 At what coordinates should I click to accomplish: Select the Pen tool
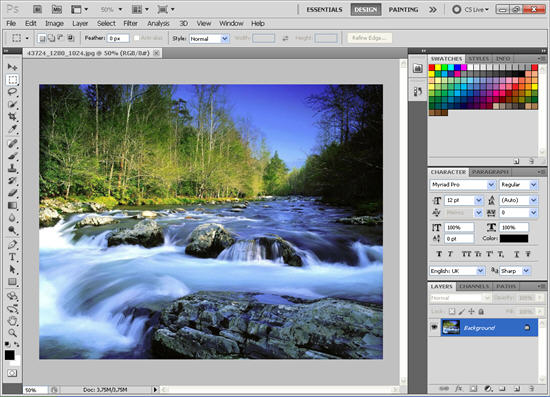pos(12,245)
